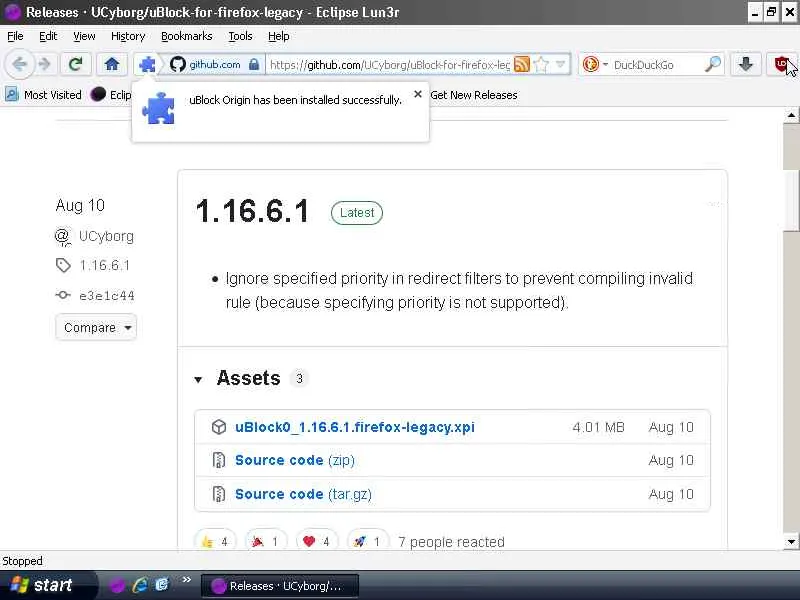Launch Internet Explorer from the quick launch

pyautogui.click(x=139, y=585)
